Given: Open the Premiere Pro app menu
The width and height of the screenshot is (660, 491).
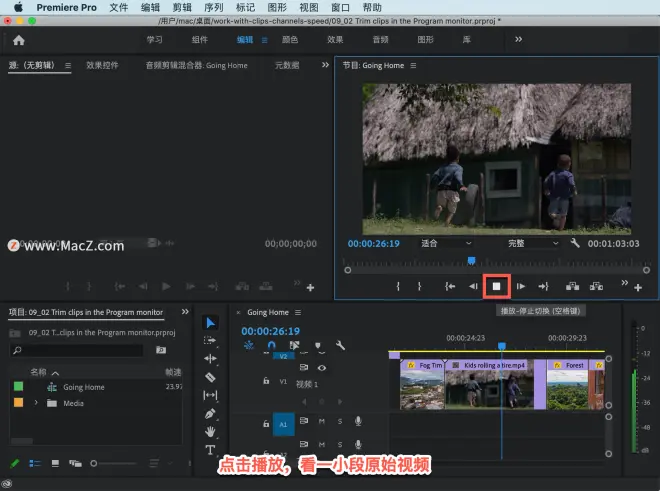Looking at the screenshot, I should 67,8.
